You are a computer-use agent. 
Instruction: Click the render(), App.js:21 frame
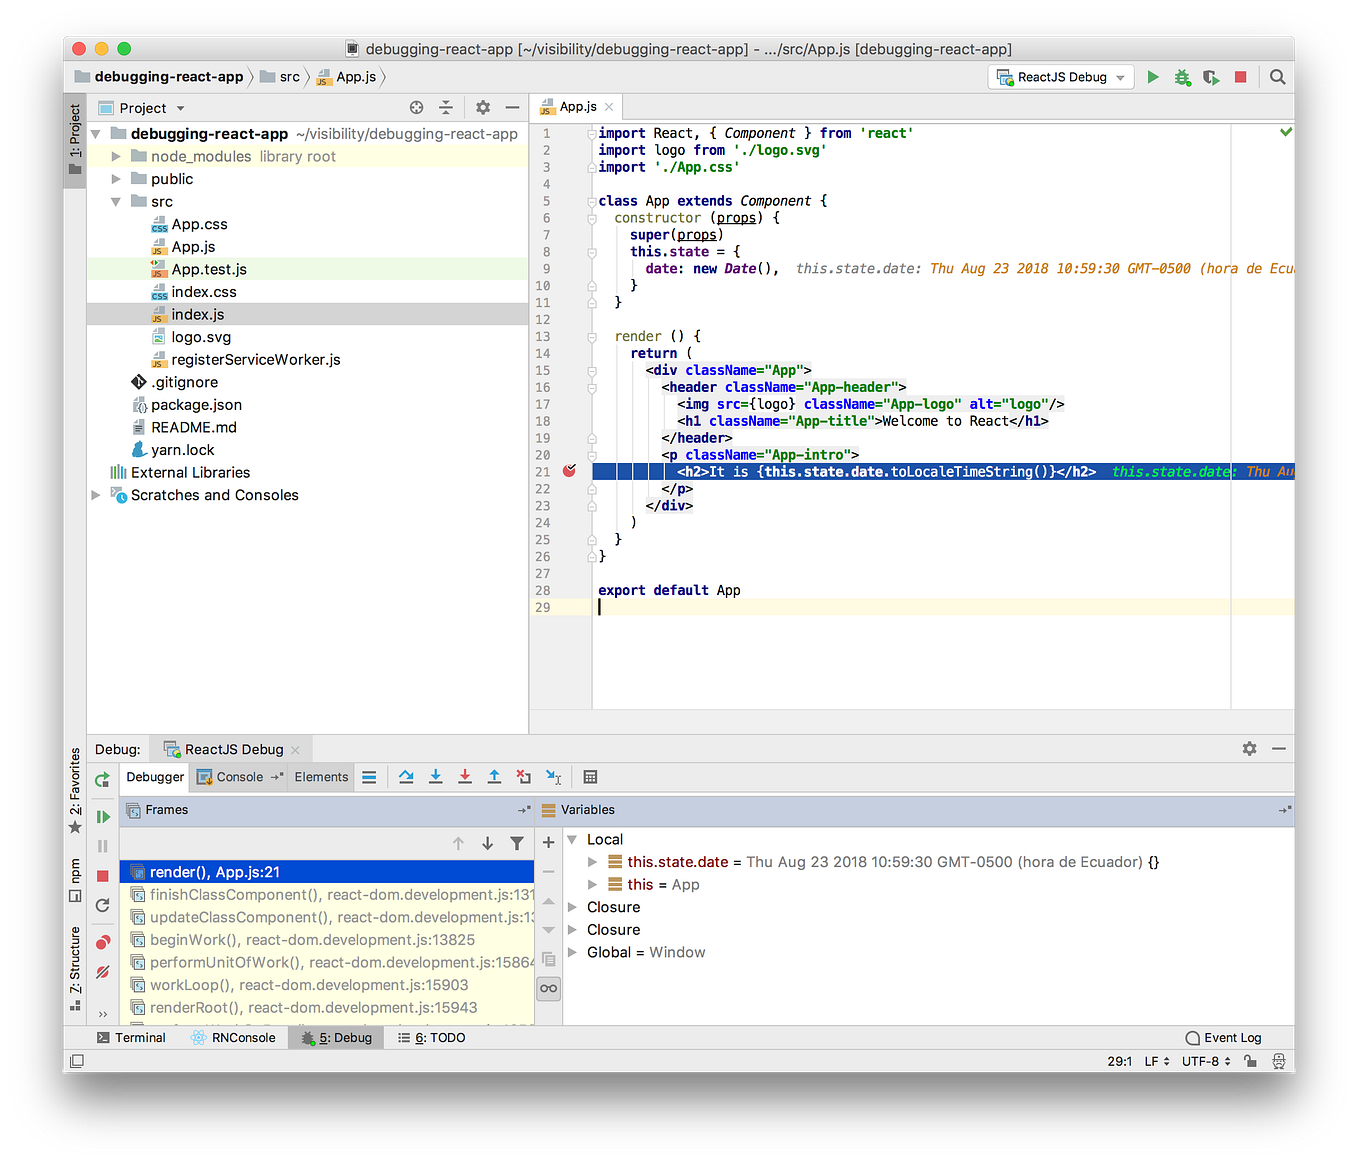(x=220, y=871)
